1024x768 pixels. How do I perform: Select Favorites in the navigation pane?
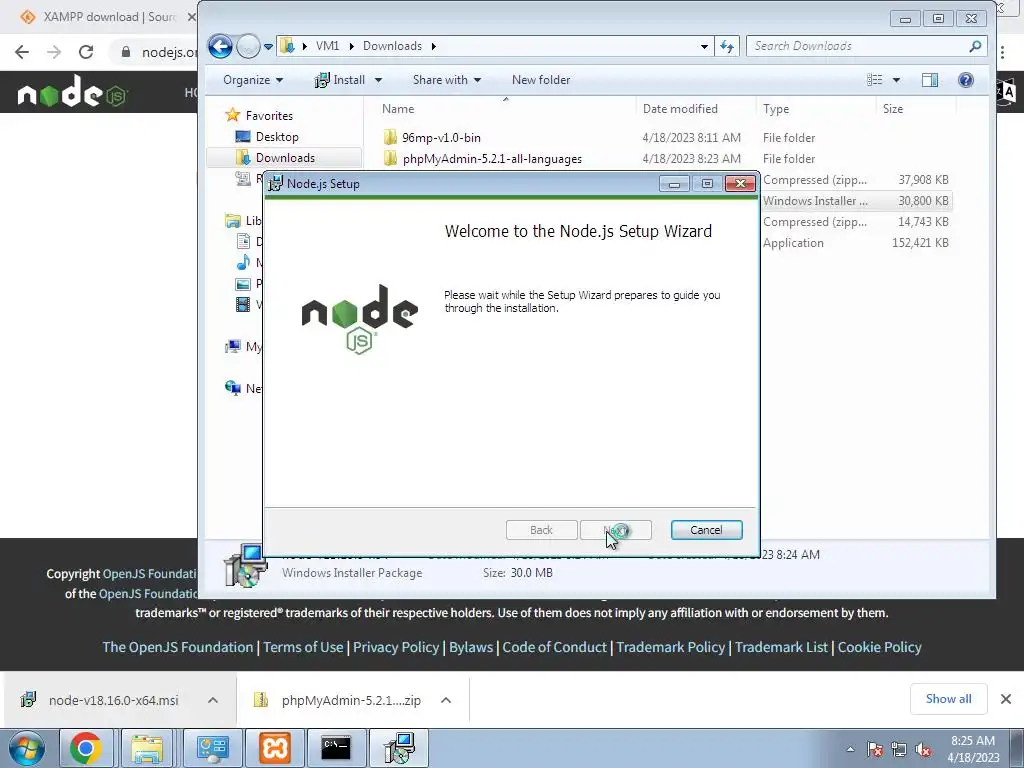point(269,116)
